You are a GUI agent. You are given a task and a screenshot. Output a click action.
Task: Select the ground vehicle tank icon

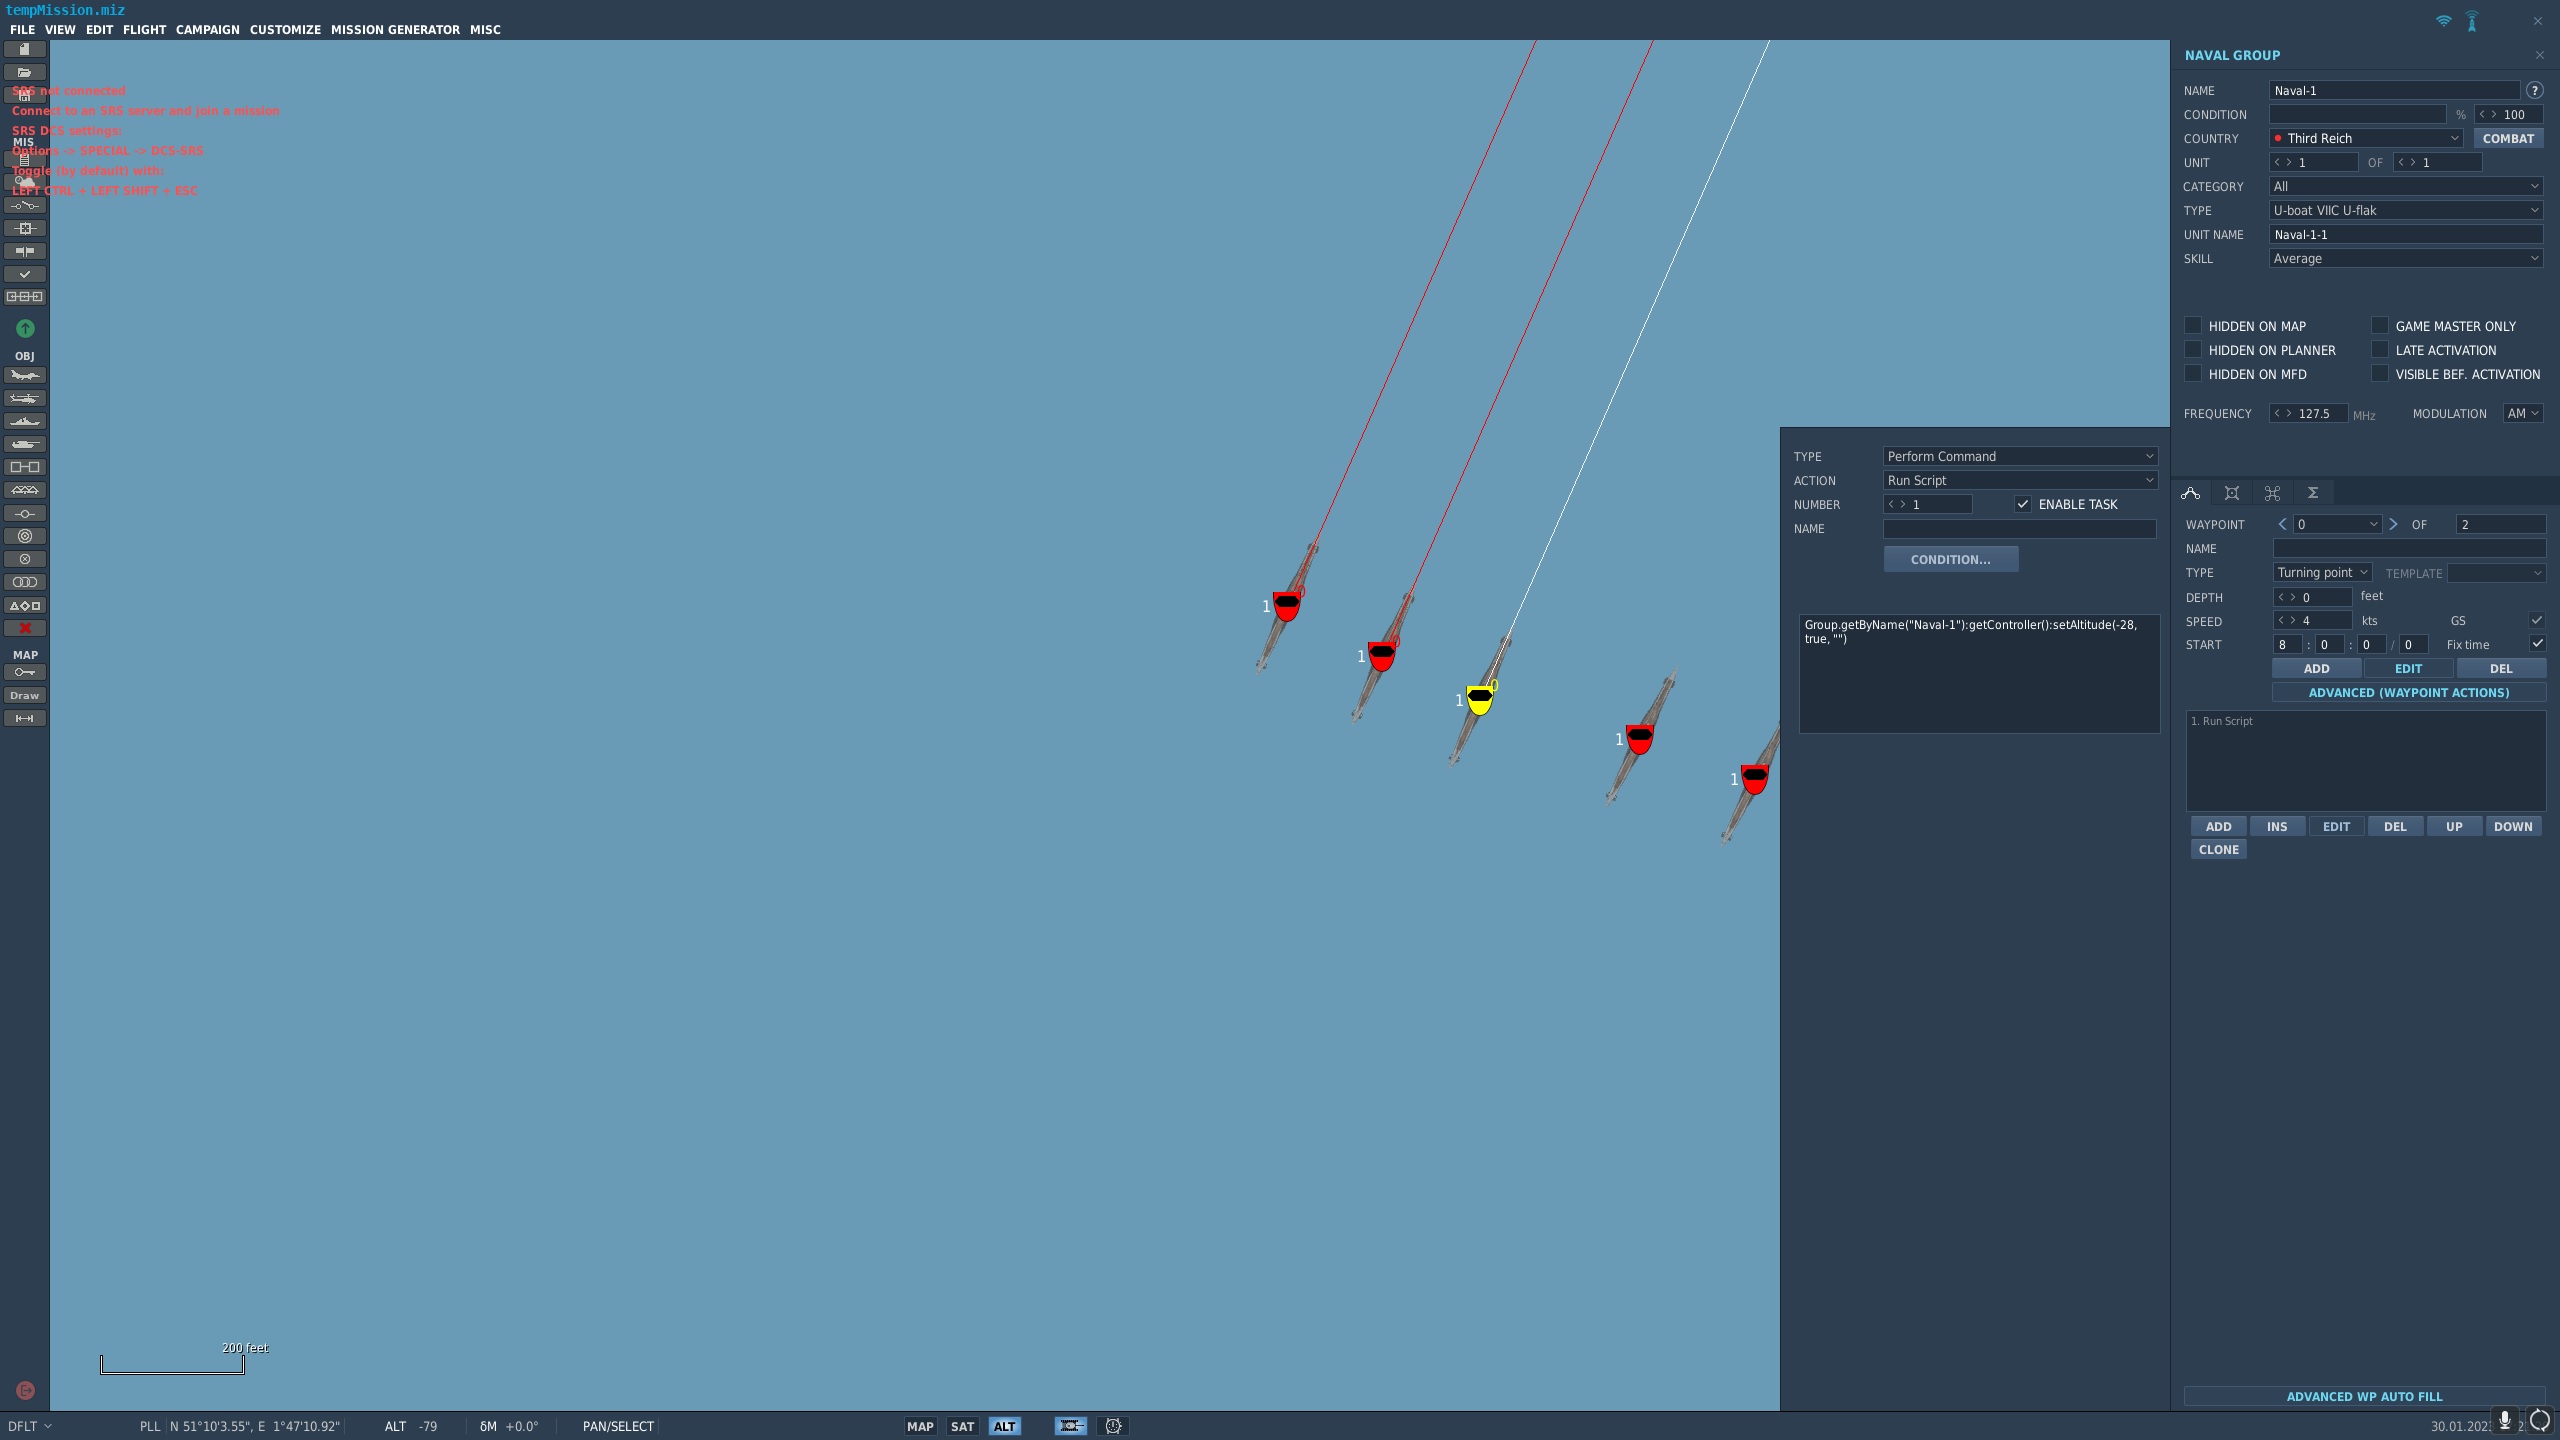tap(25, 445)
